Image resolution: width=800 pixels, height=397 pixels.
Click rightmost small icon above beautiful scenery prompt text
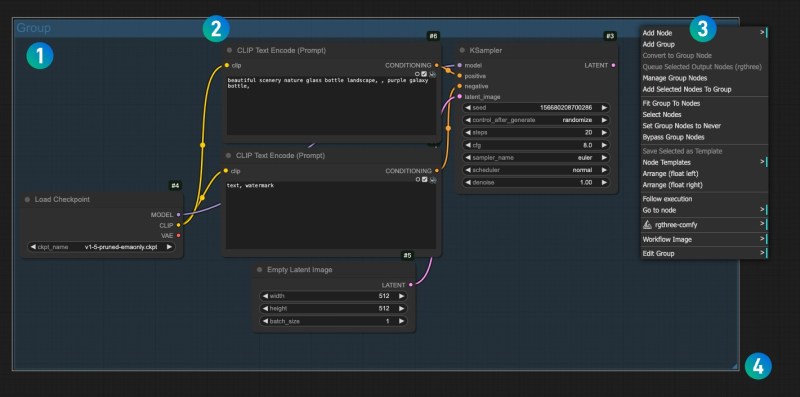[432, 74]
